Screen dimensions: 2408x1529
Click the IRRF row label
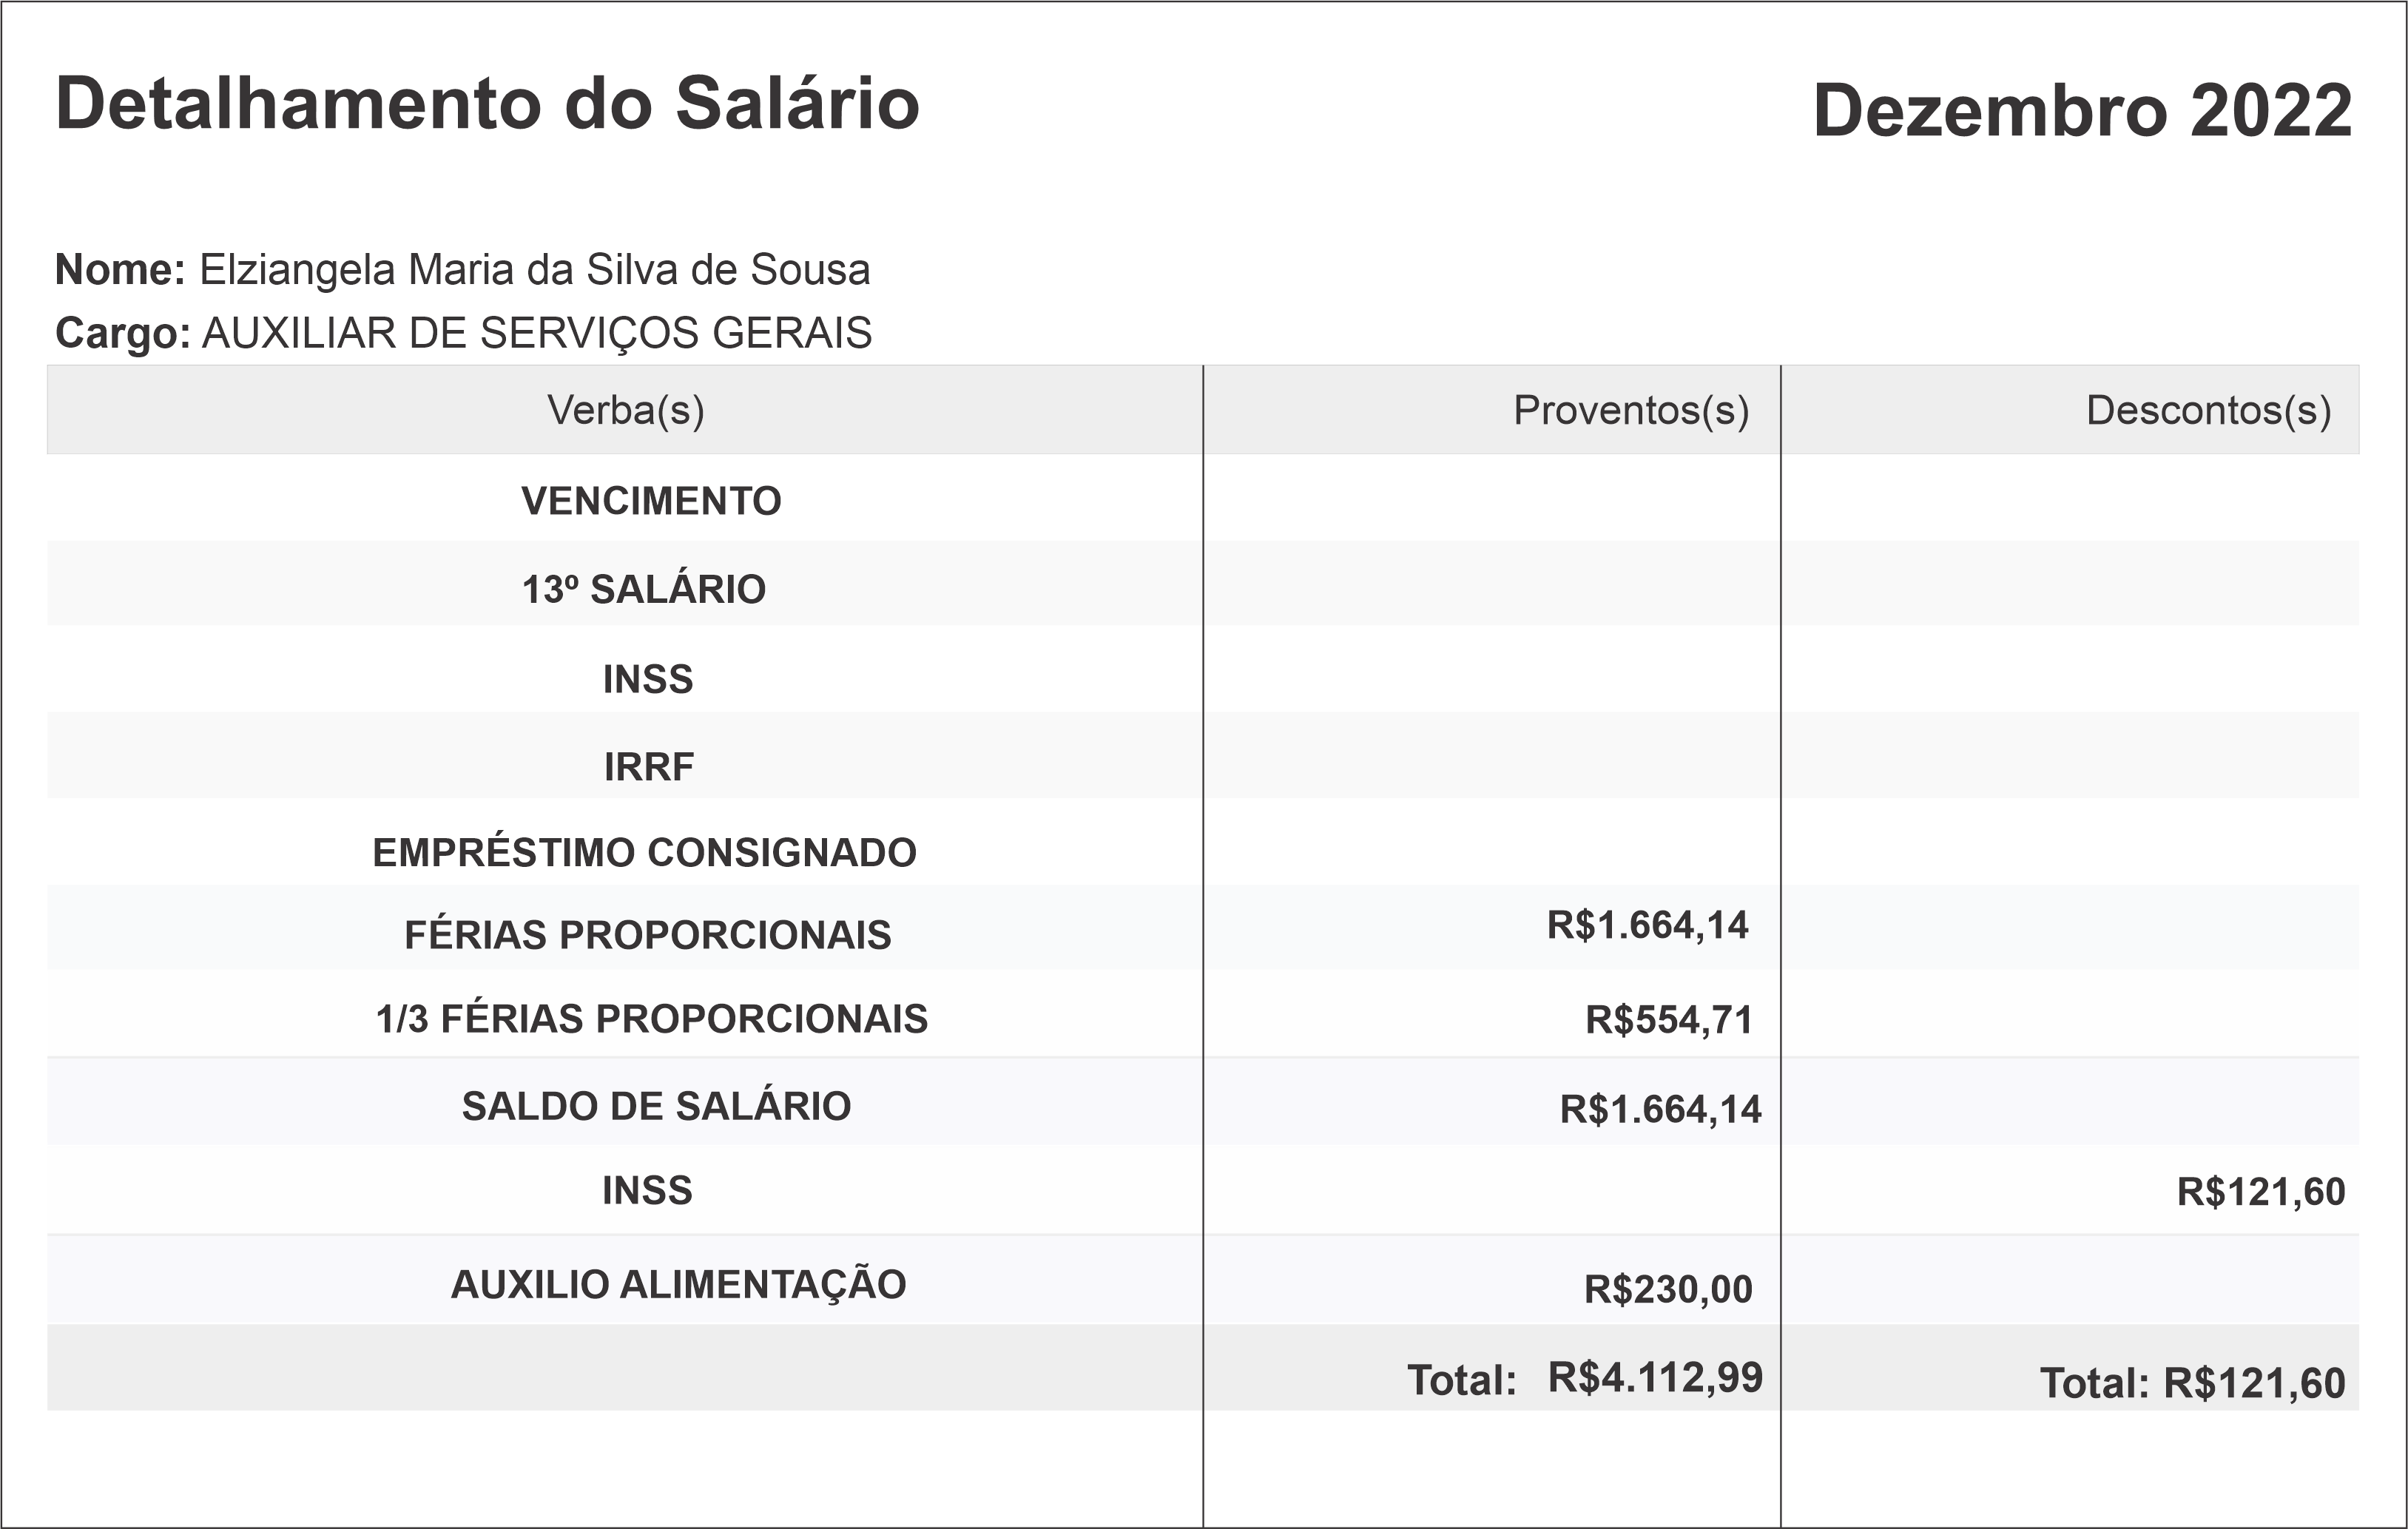click(648, 767)
